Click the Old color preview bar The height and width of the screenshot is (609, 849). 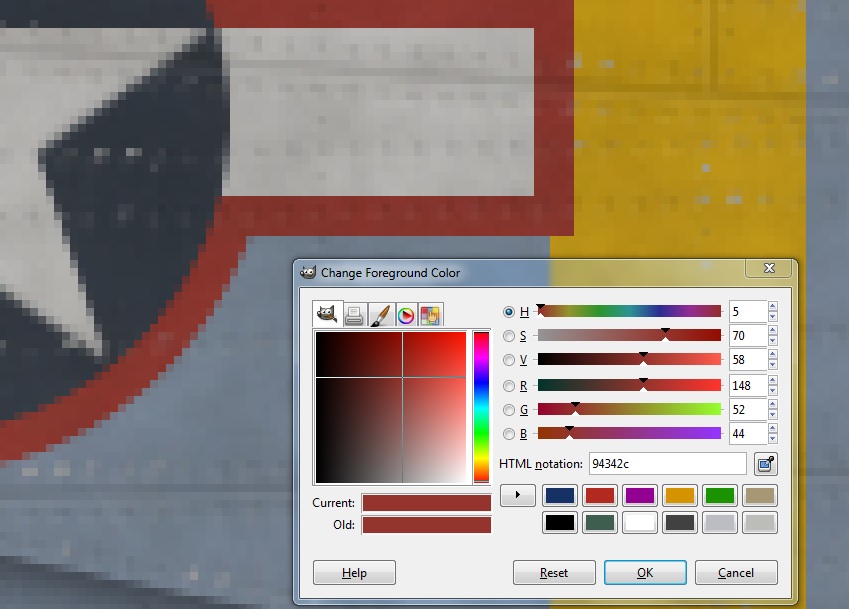(x=427, y=525)
